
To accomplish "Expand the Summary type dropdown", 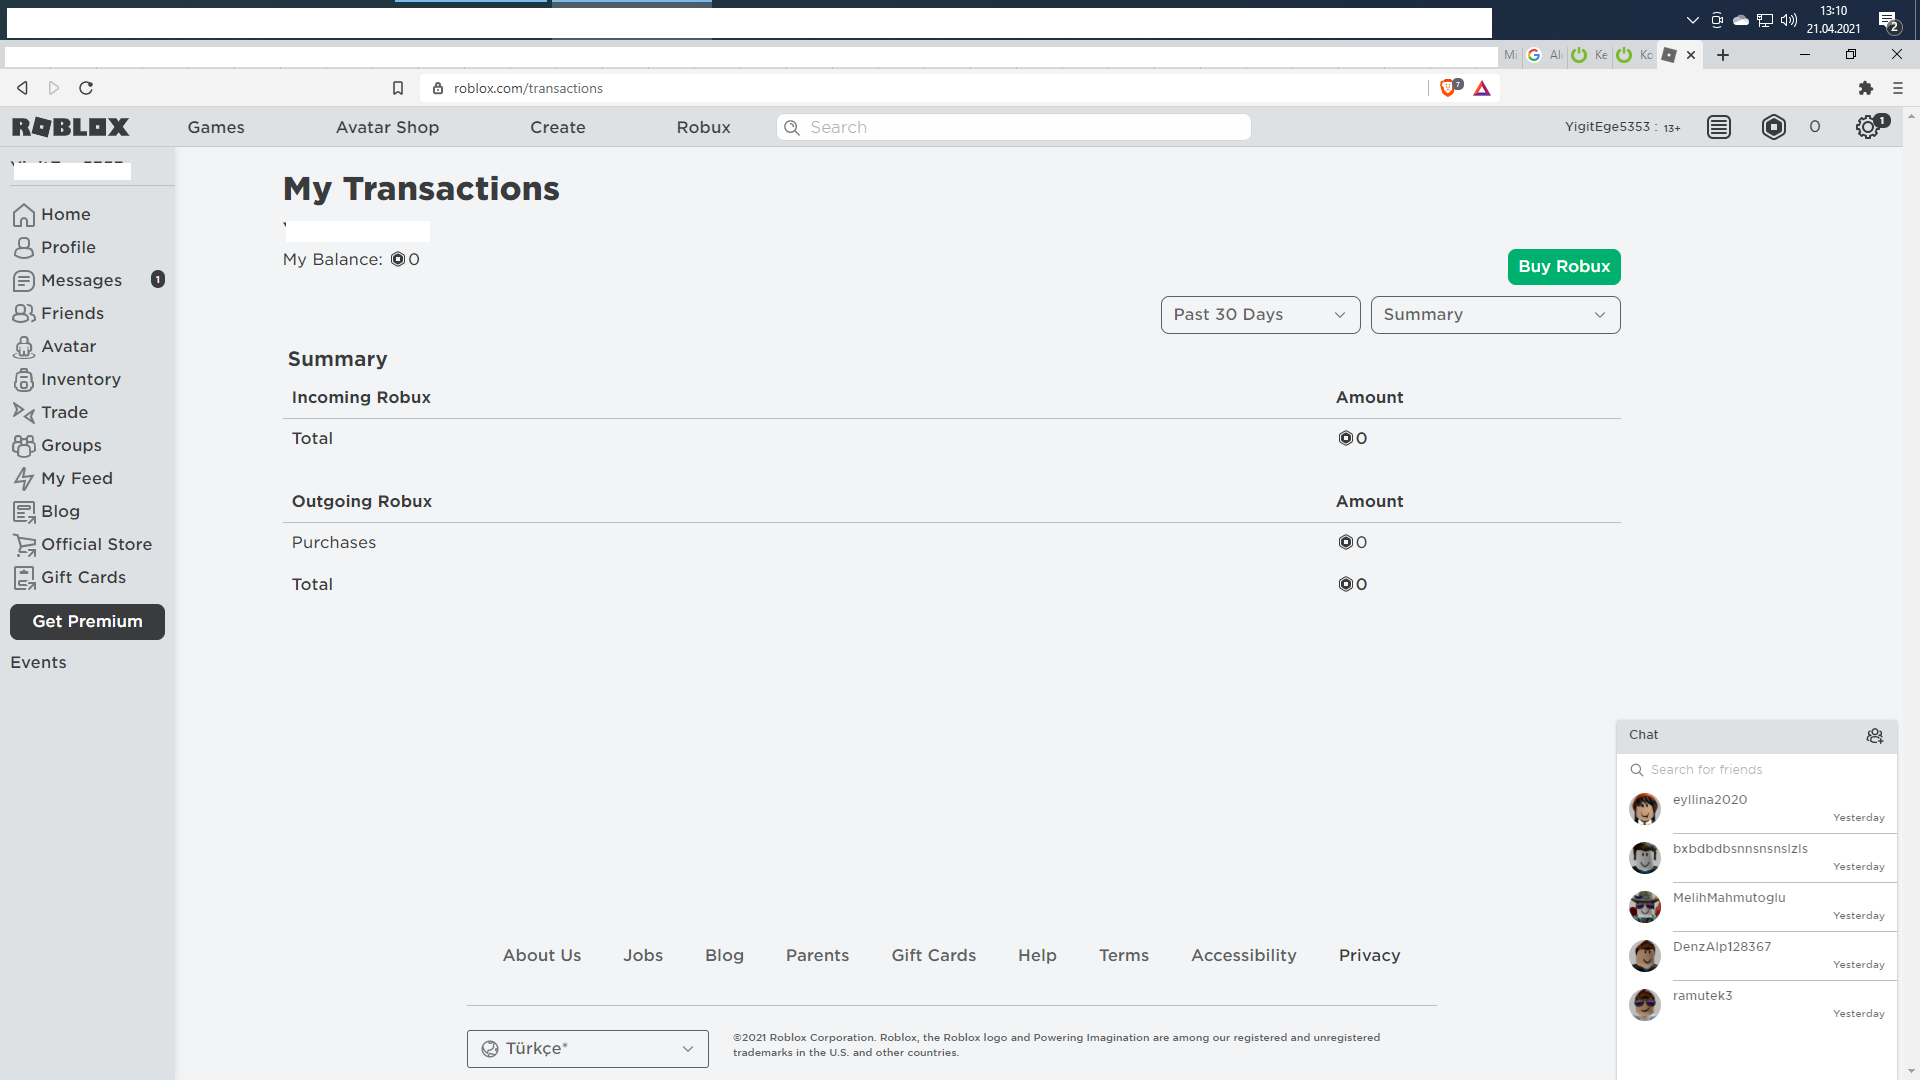I will pyautogui.click(x=1495, y=315).
